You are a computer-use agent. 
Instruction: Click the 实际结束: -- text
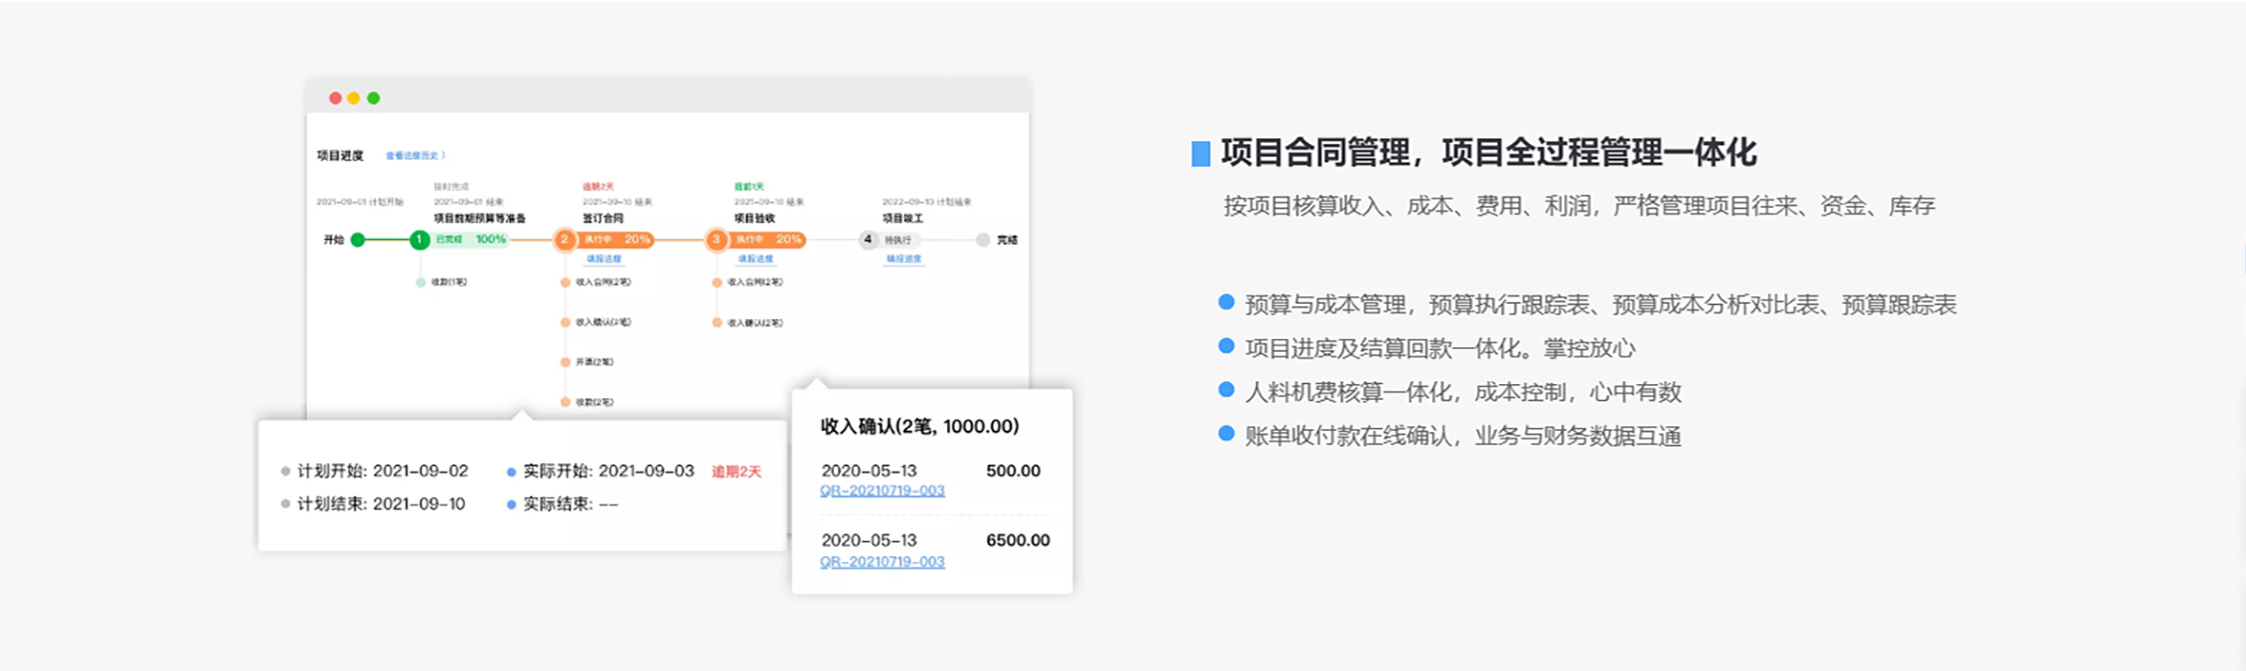click(570, 504)
